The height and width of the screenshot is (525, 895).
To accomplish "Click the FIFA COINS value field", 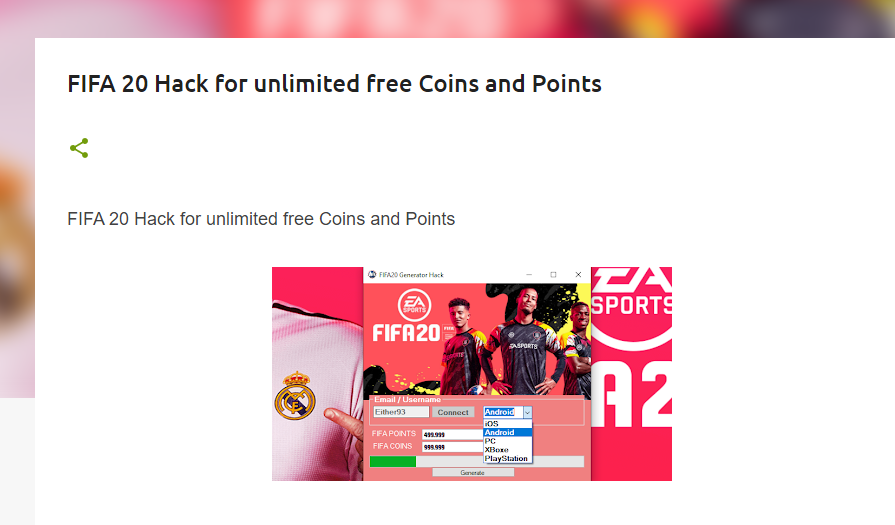I will (x=452, y=447).
